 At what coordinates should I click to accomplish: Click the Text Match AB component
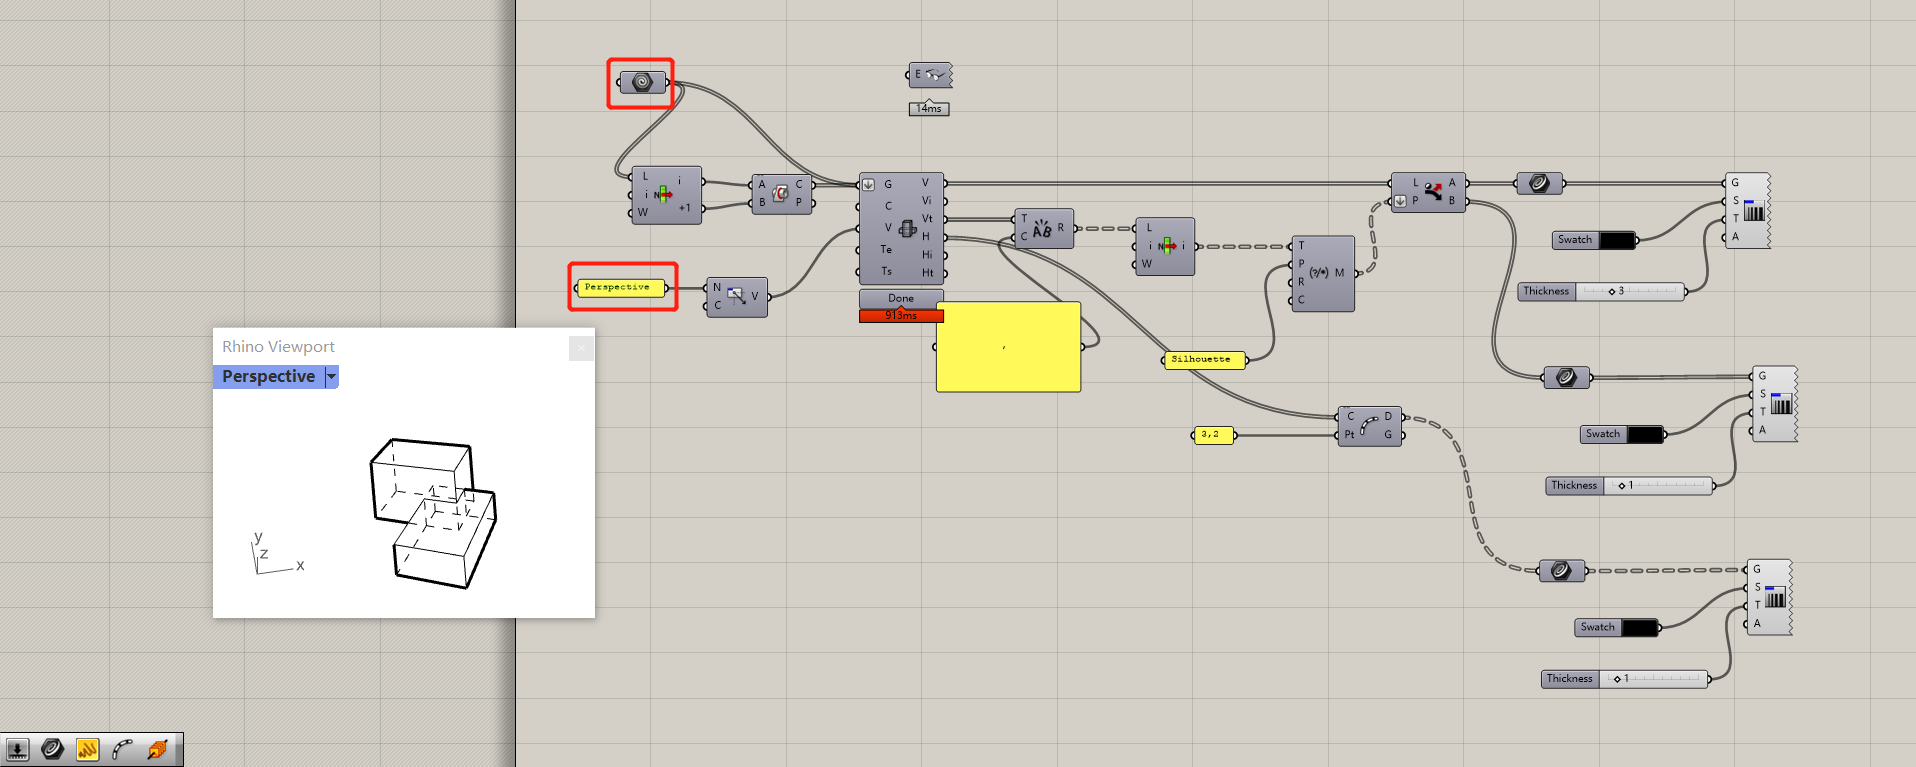click(x=1043, y=228)
